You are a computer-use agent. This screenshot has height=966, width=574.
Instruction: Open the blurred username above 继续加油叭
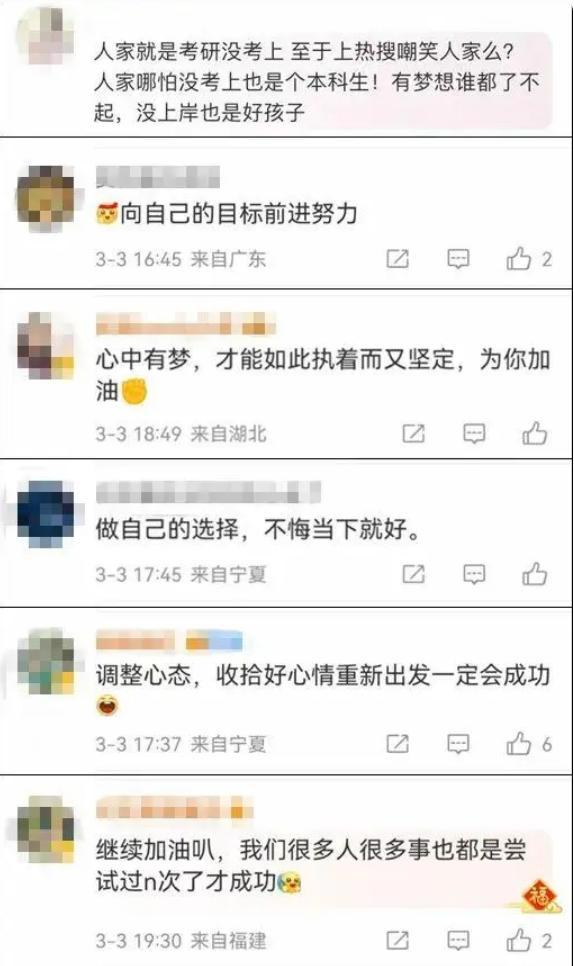coord(174,808)
